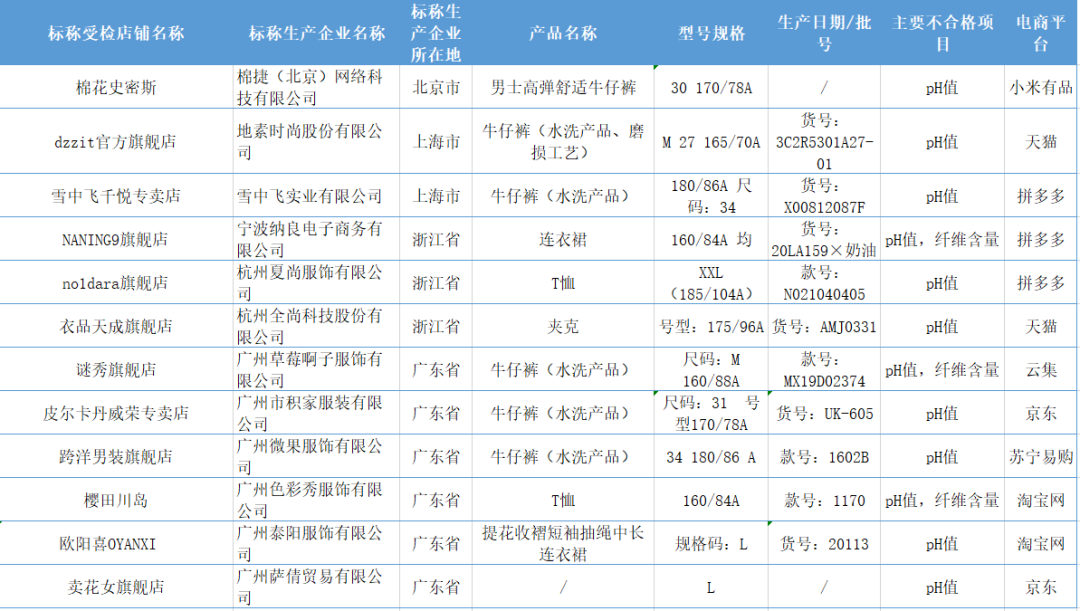
Task: Click shop cell 棉花史密斯
Action: pos(116,87)
